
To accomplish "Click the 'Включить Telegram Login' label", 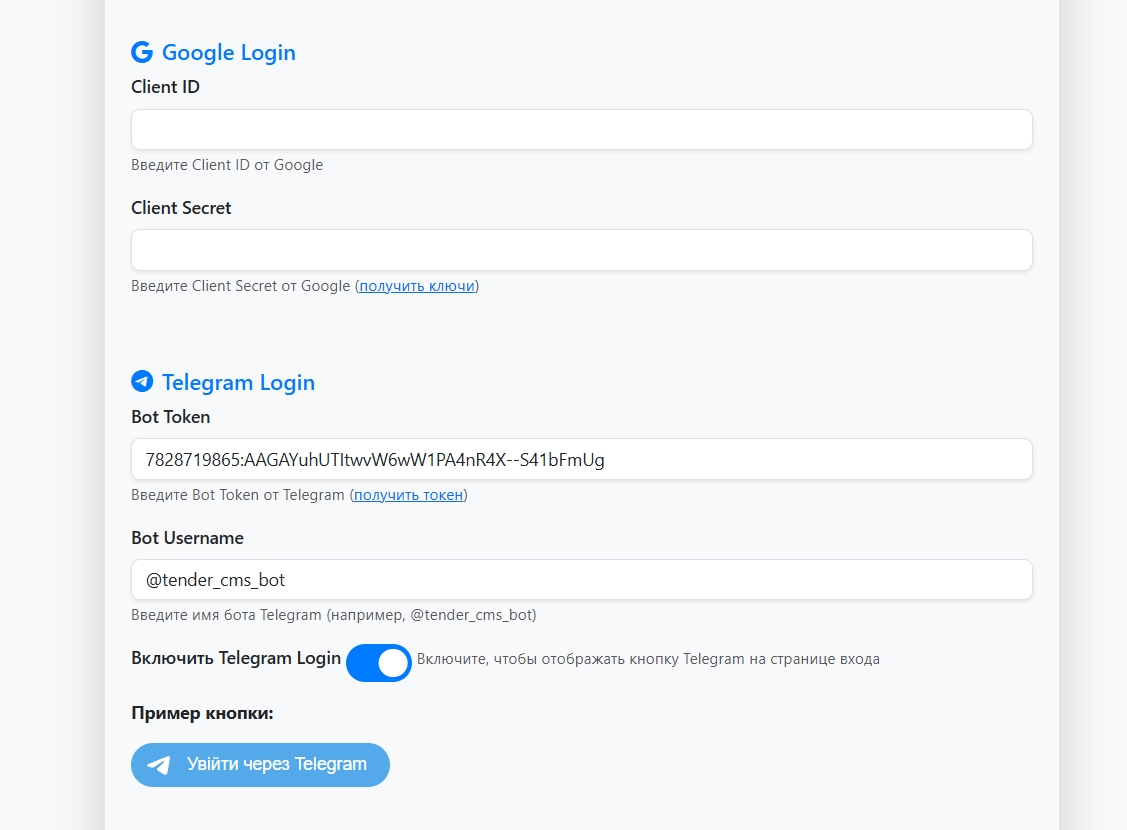I will click(x=236, y=658).
